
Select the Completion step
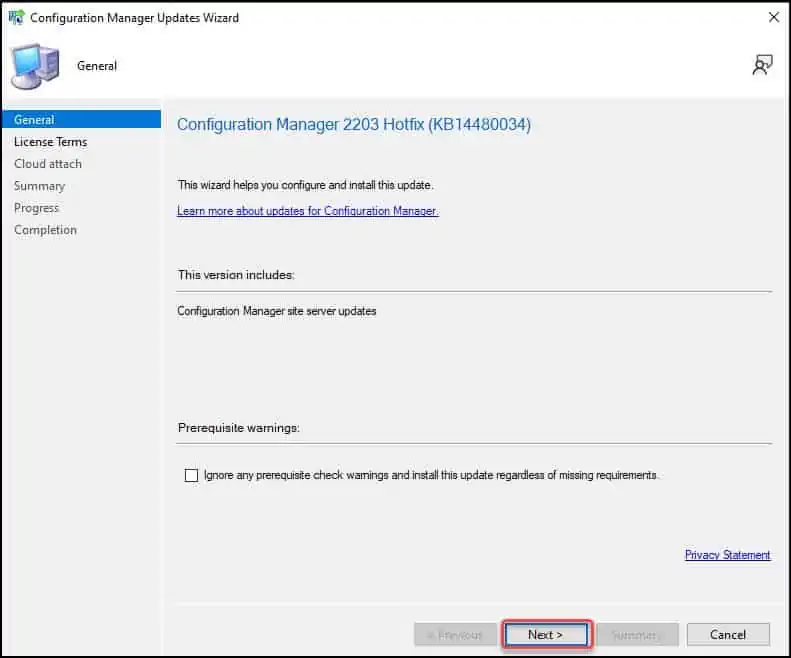[x=45, y=230]
